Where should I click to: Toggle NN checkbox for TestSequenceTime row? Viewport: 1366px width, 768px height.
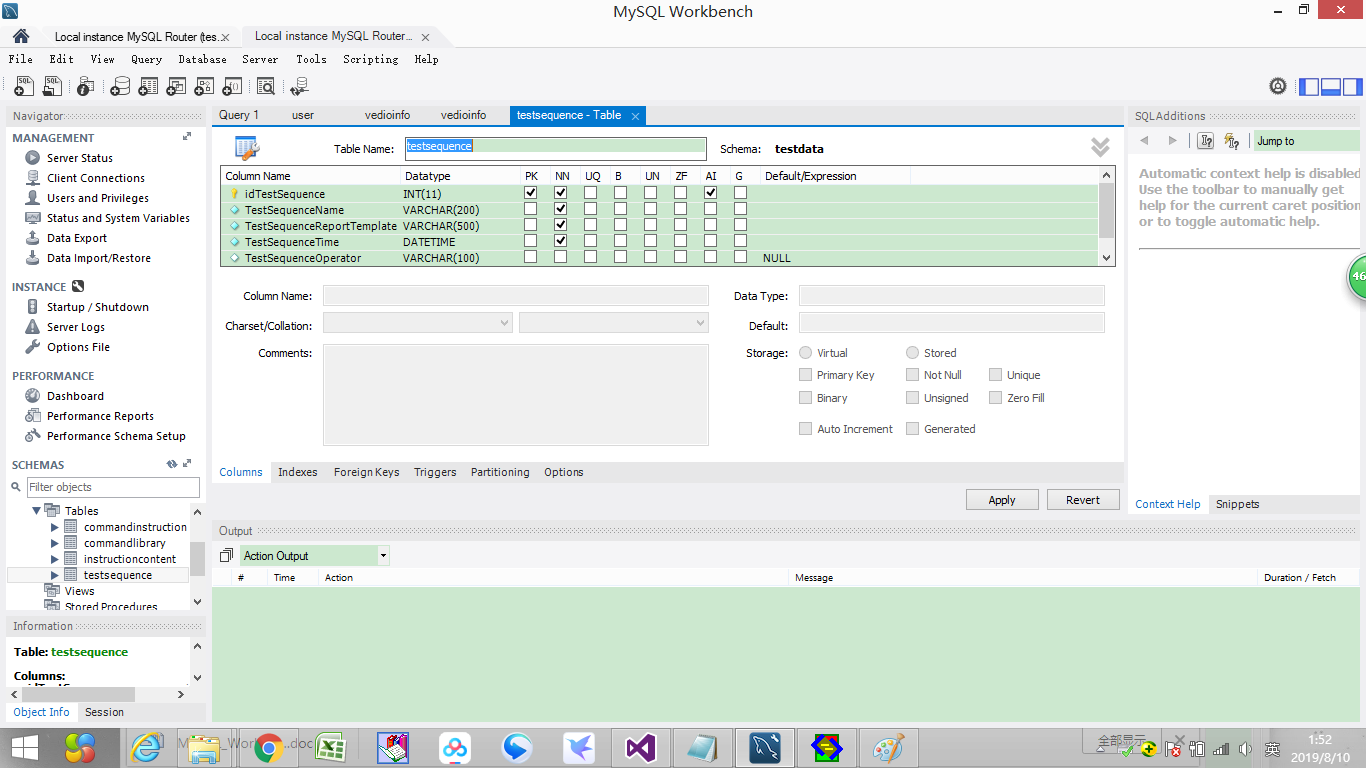[x=561, y=241]
